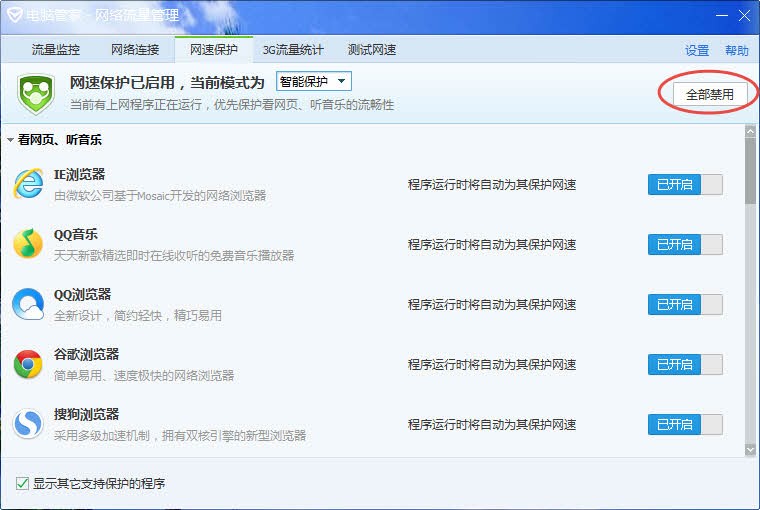
Task: Select the IE浏览器 program name
Action: (x=79, y=175)
